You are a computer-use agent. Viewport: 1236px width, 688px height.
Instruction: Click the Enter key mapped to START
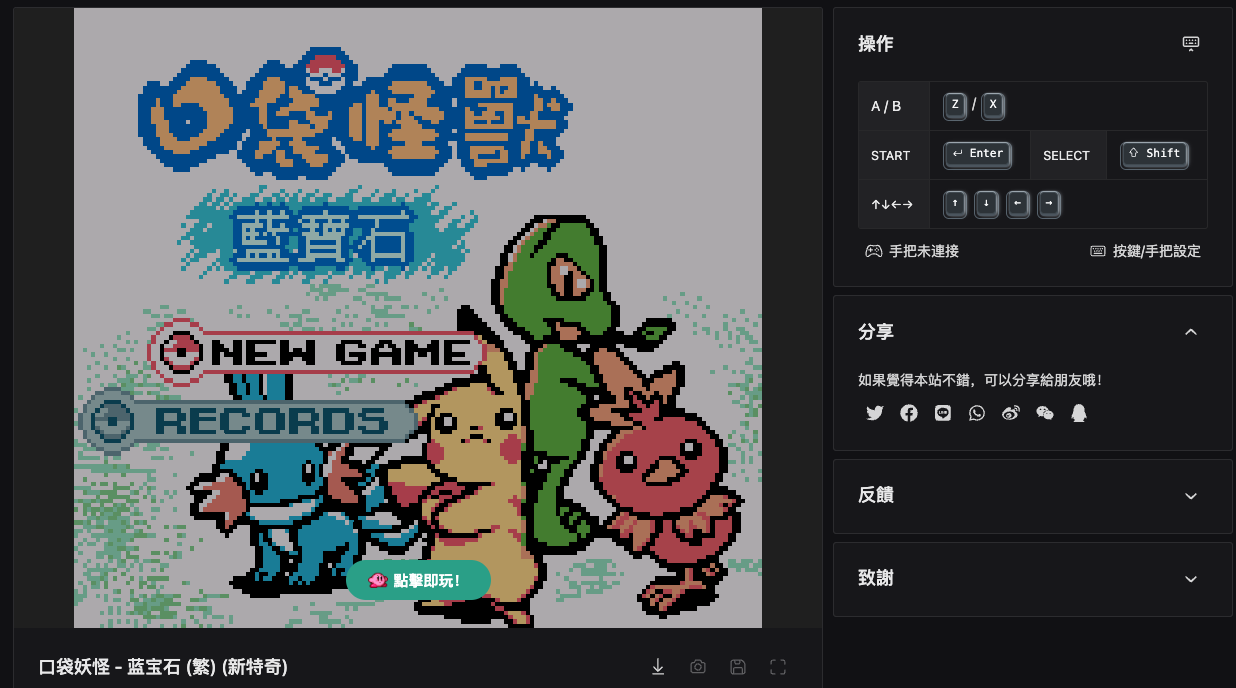pyautogui.click(x=976, y=154)
